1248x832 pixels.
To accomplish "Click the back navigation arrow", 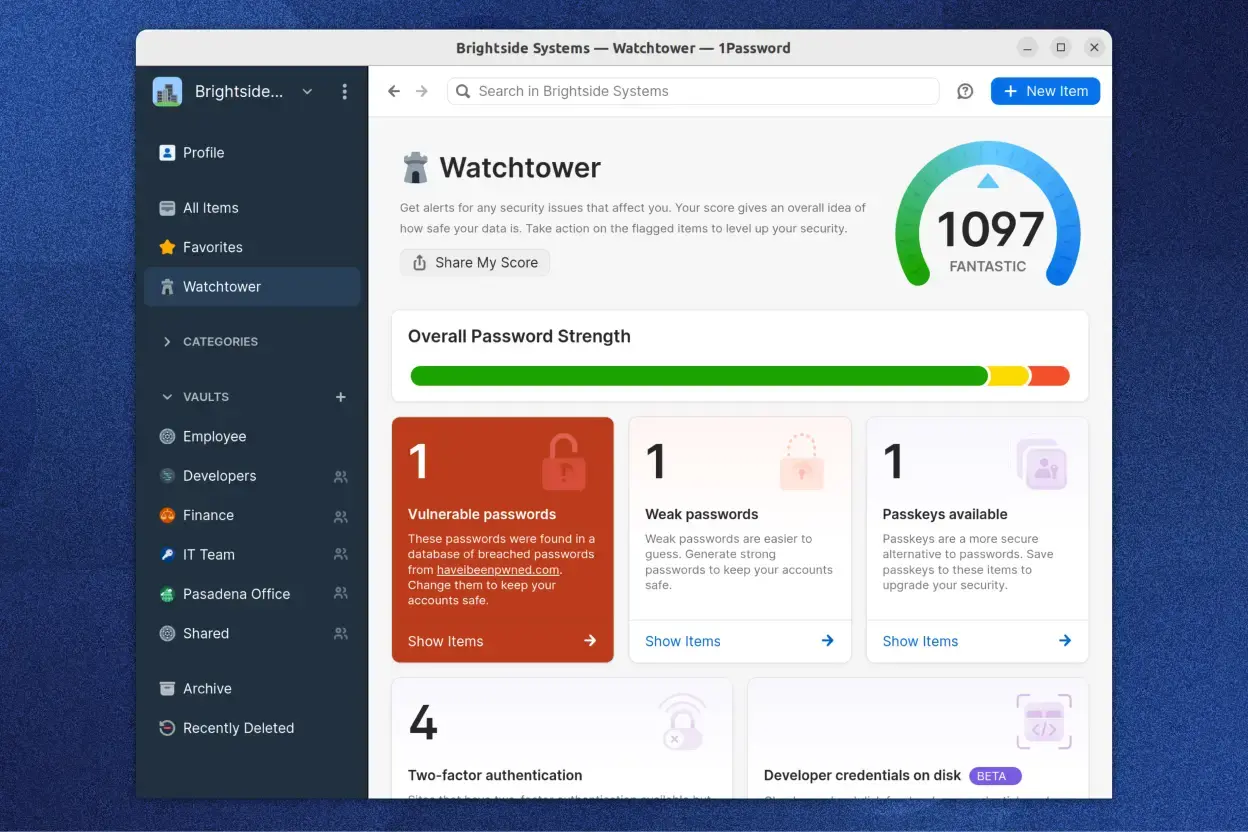I will (x=393, y=90).
